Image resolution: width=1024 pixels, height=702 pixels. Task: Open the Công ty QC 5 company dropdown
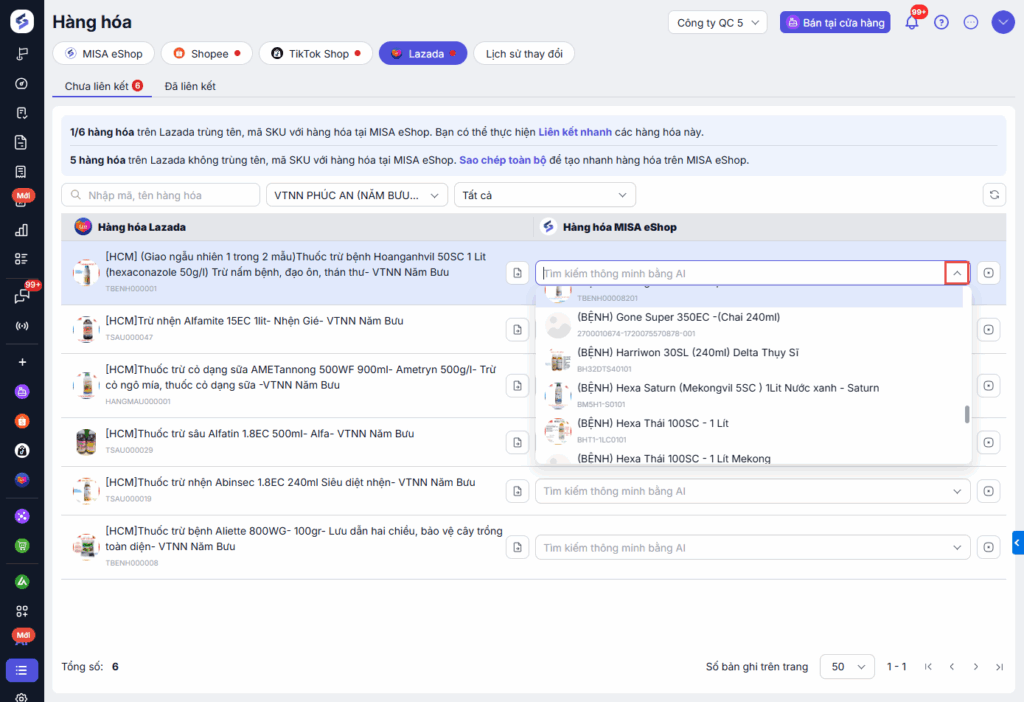[717, 22]
